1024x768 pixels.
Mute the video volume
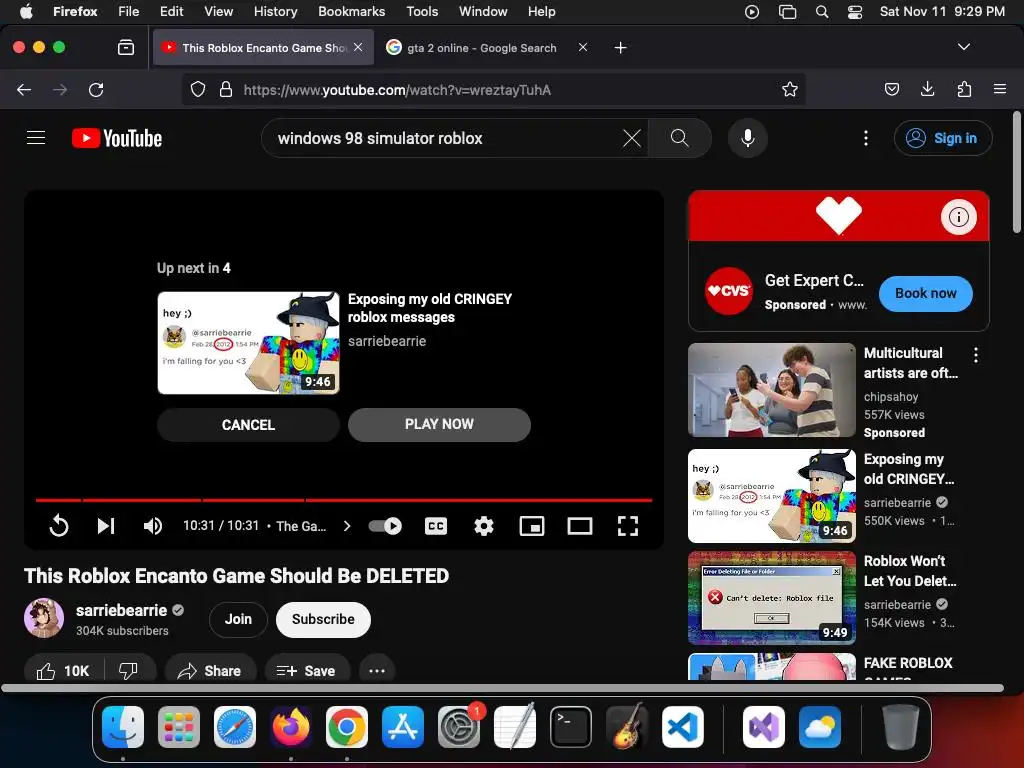[153, 526]
